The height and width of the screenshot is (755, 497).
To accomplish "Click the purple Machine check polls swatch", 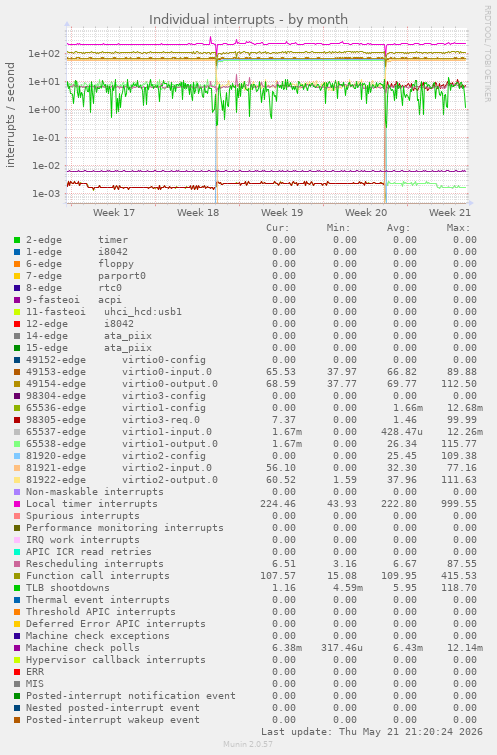I will click(x=17, y=648).
